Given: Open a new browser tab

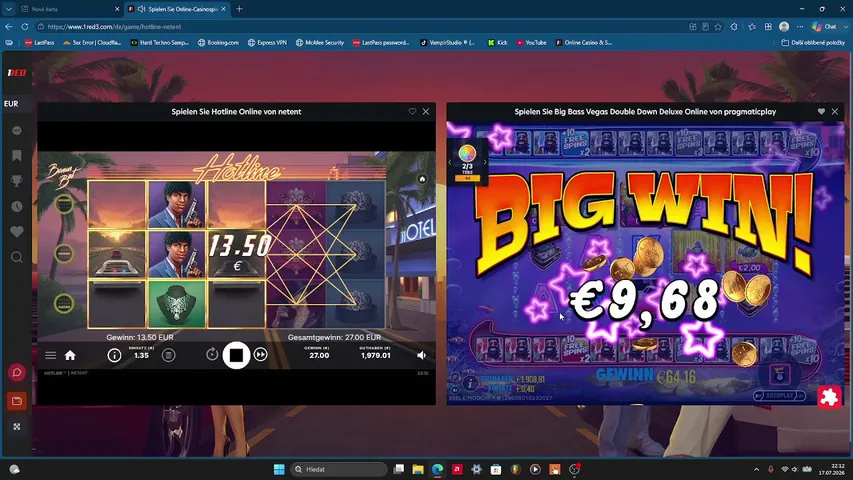Looking at the screenshot, I should pos(239,9).
